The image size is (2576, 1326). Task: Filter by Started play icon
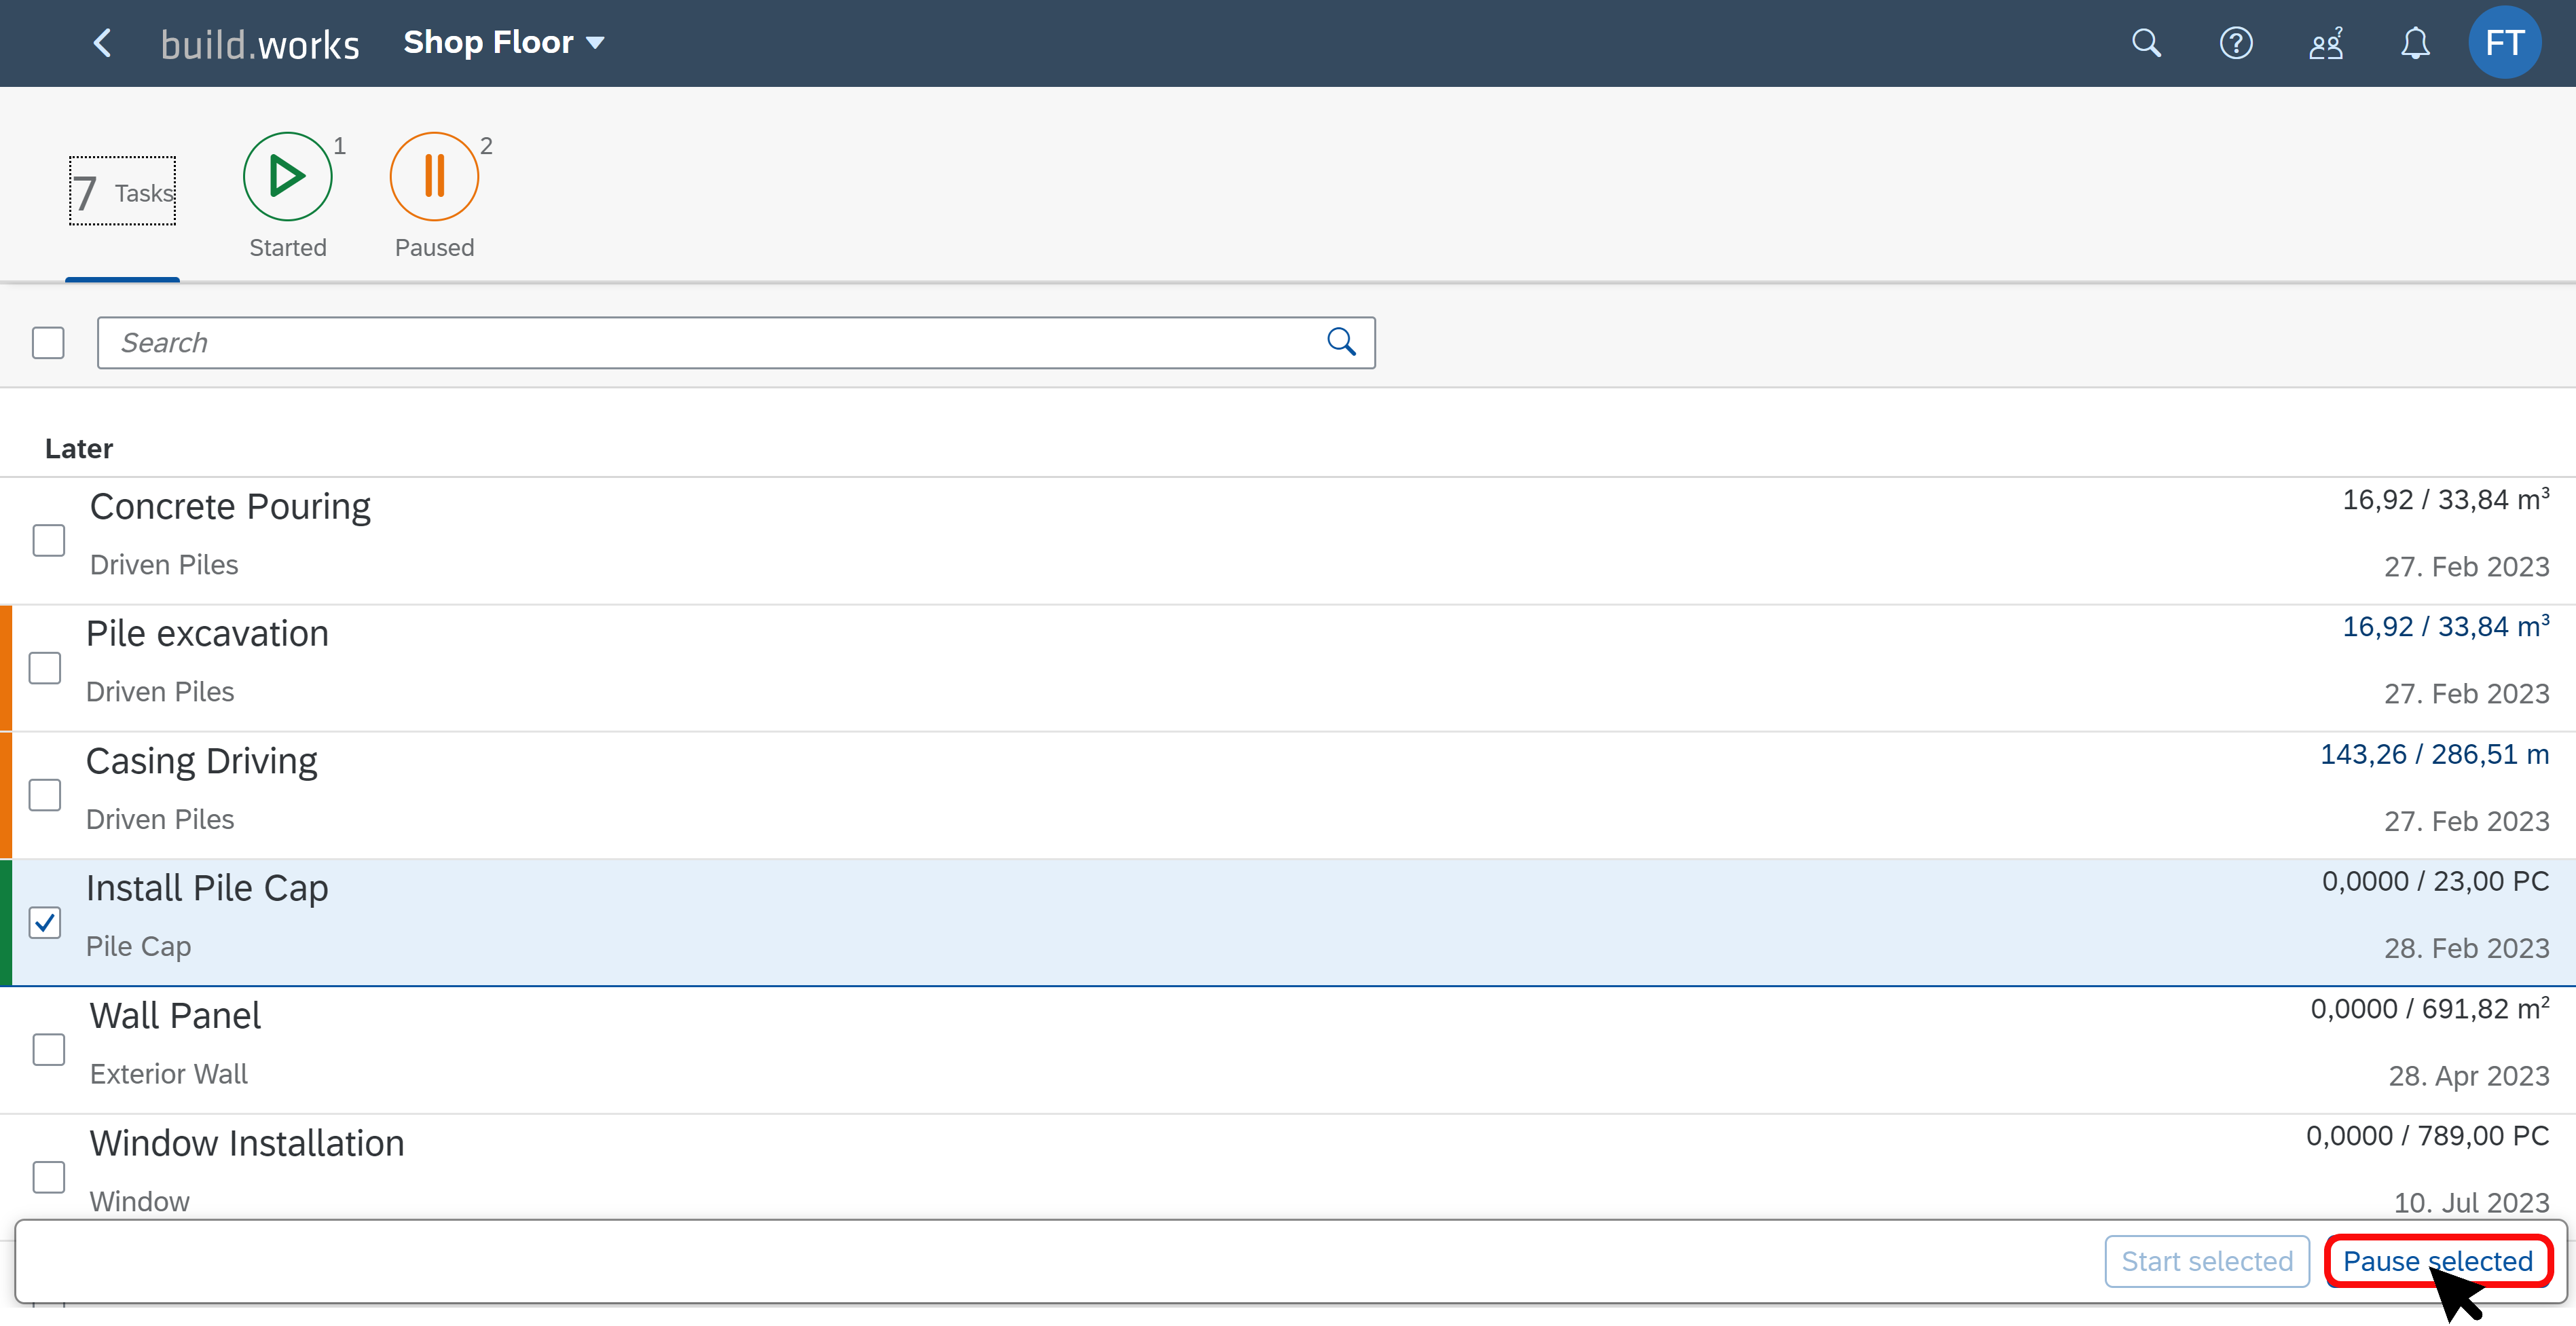click(288, 176)
